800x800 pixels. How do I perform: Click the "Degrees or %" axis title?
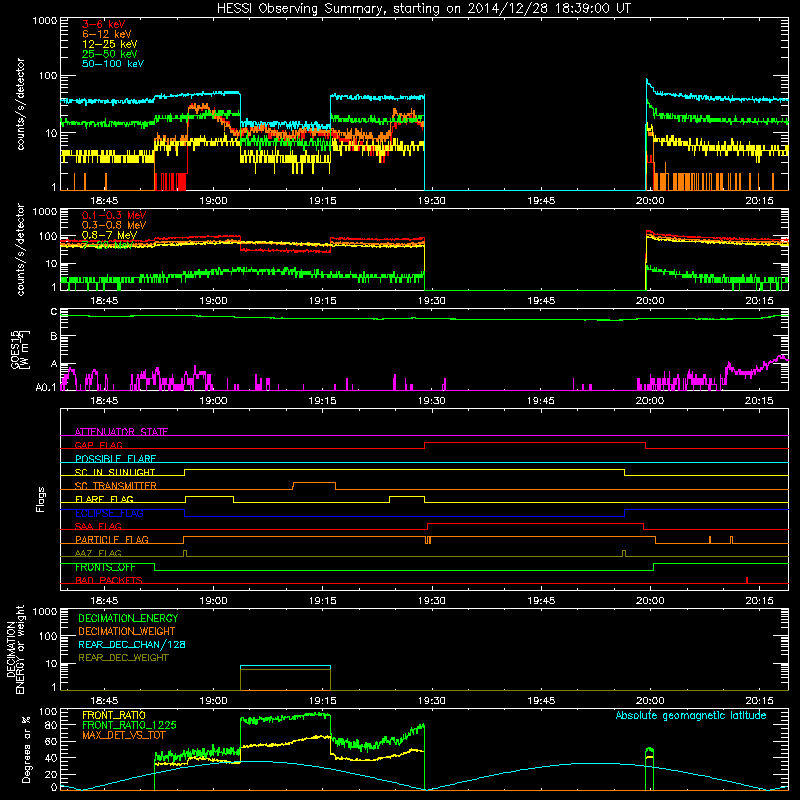(26, 749)
